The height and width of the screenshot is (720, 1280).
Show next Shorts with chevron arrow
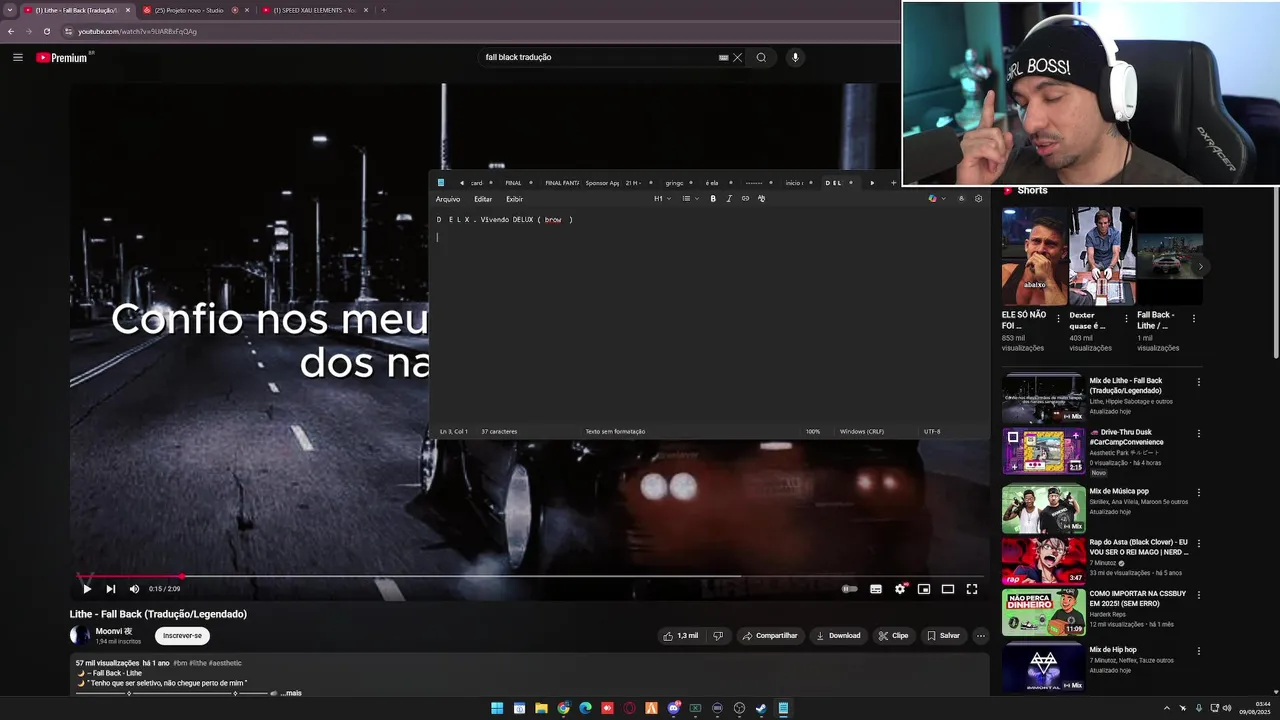pyautogui.click(x=1200, y=266)
